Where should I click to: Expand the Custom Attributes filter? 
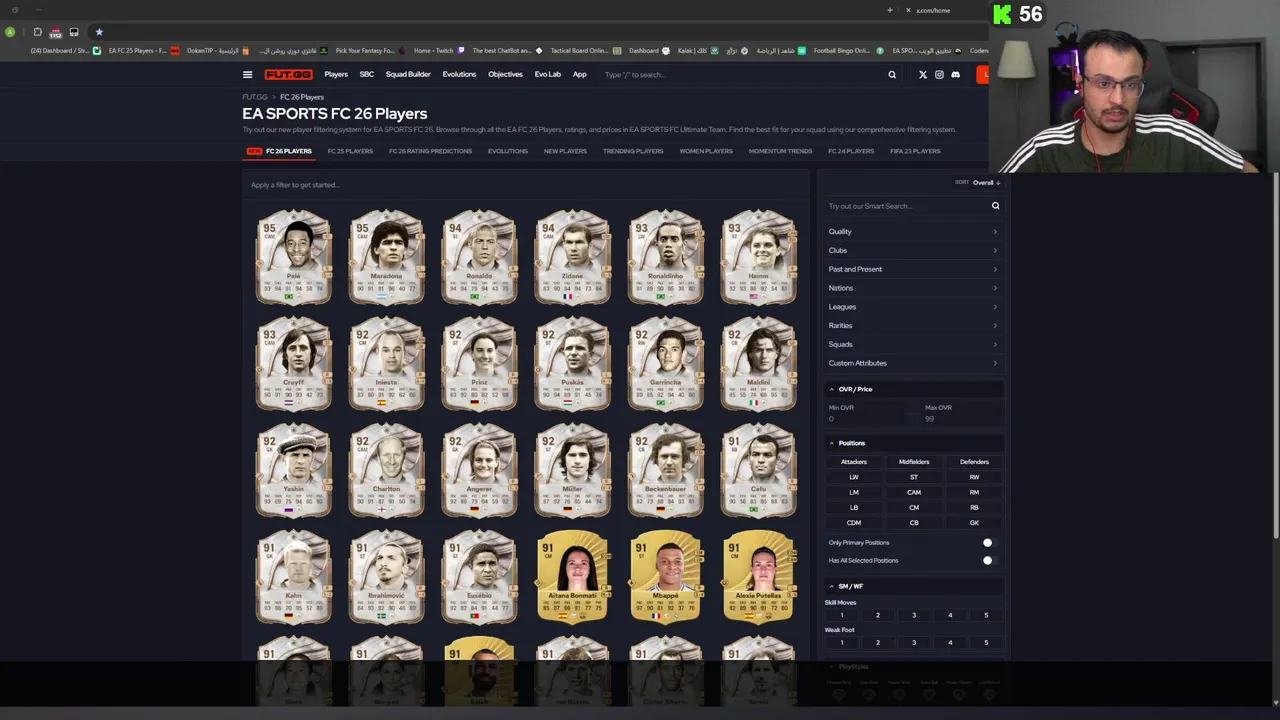913,363
